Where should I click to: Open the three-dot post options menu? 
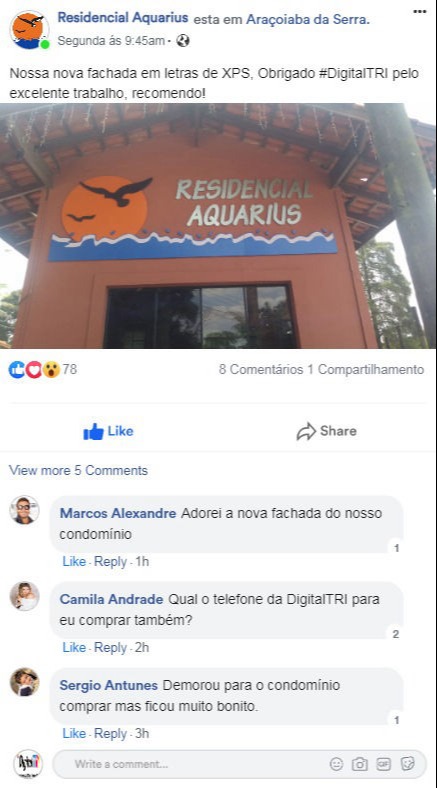tap(419, 12)
